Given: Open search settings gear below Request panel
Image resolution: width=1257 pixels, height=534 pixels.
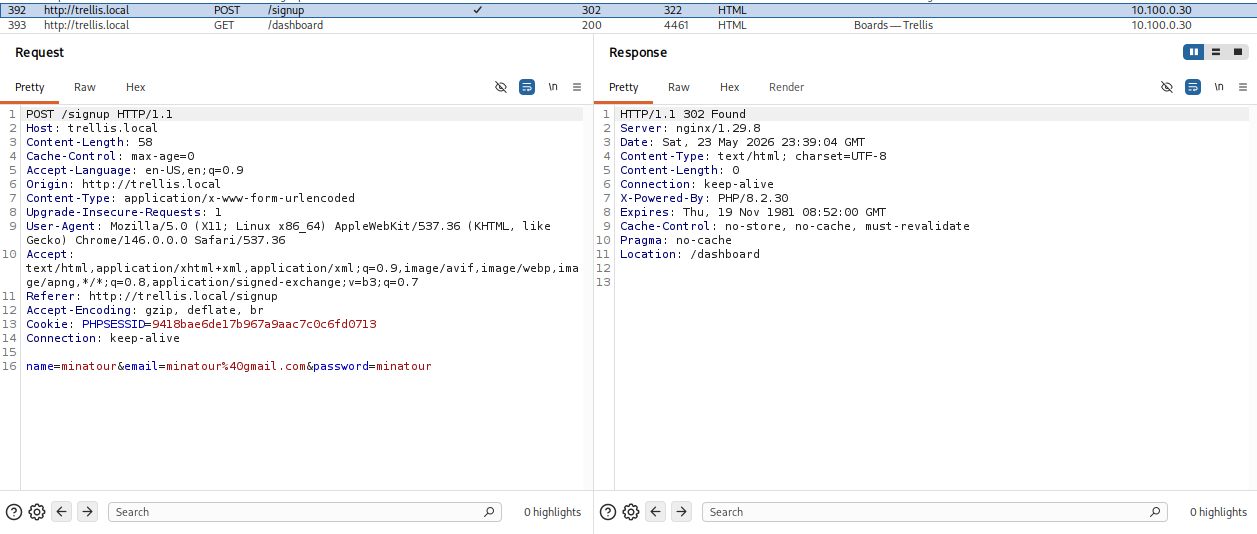Looking at the screenshot, I should pyautogui.click(x=37, y=512).
